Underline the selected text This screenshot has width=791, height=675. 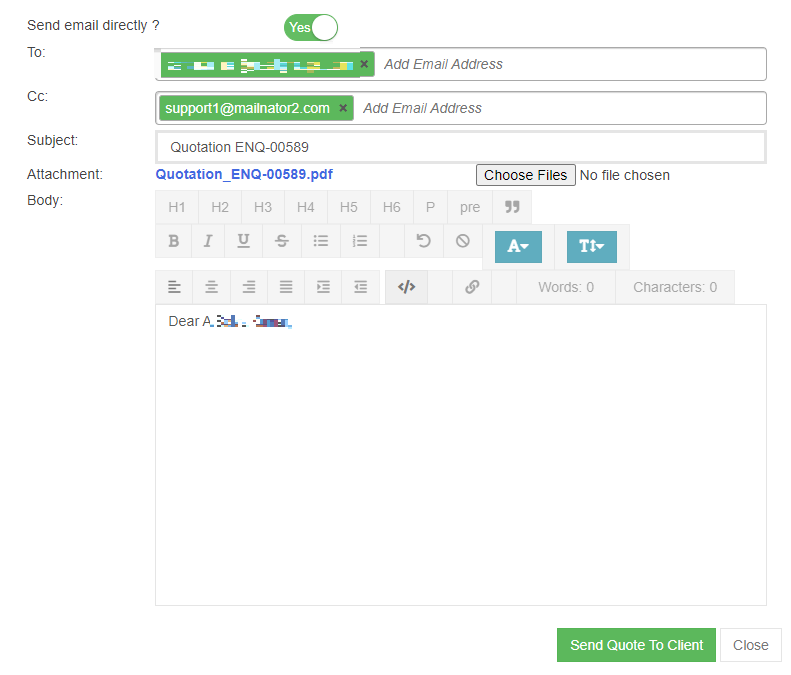(x=243, y=241)
